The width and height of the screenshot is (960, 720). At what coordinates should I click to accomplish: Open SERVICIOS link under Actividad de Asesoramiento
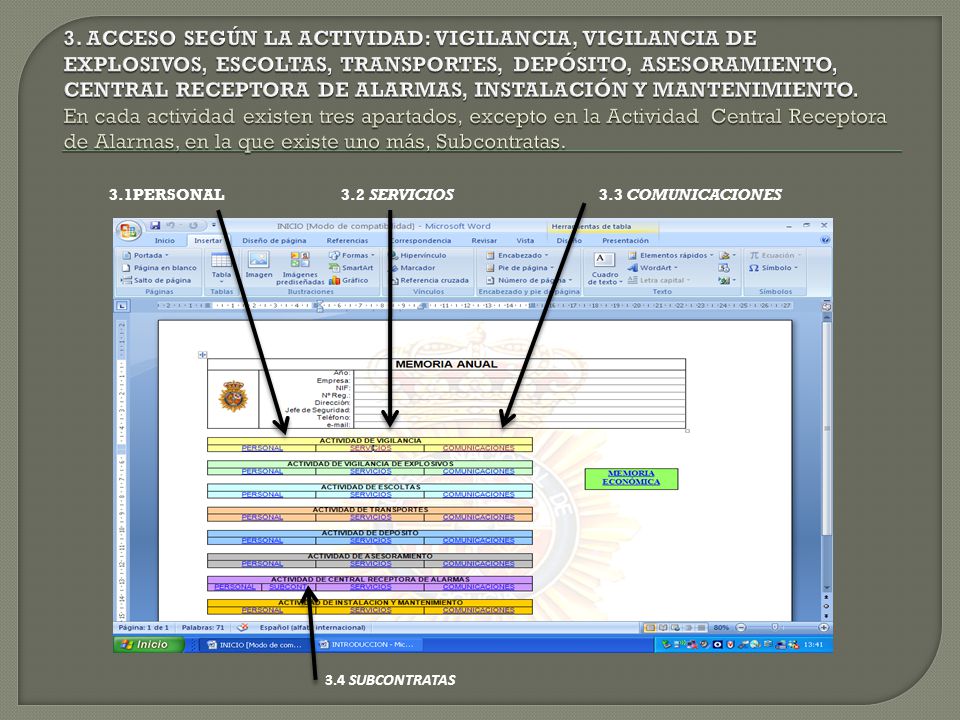click(x=370, y=564)
